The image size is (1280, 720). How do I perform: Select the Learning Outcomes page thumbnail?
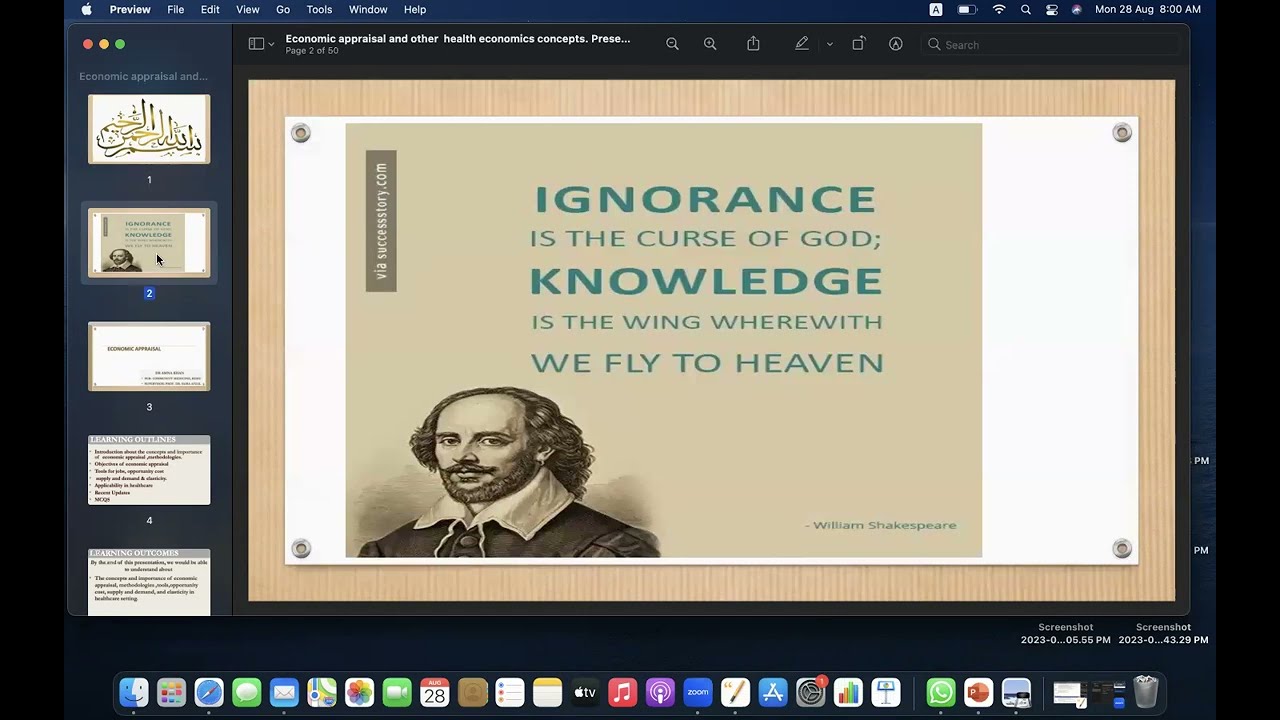(149, 582)
